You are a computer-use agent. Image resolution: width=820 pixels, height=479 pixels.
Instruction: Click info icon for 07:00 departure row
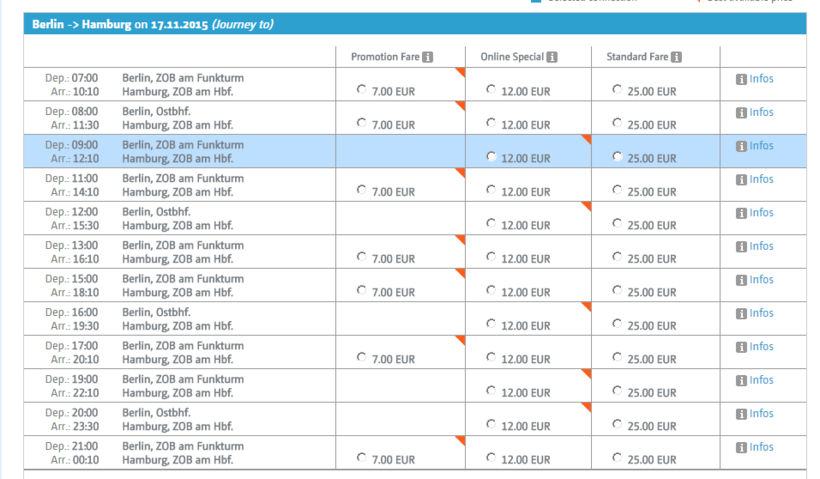pos(741,79)
